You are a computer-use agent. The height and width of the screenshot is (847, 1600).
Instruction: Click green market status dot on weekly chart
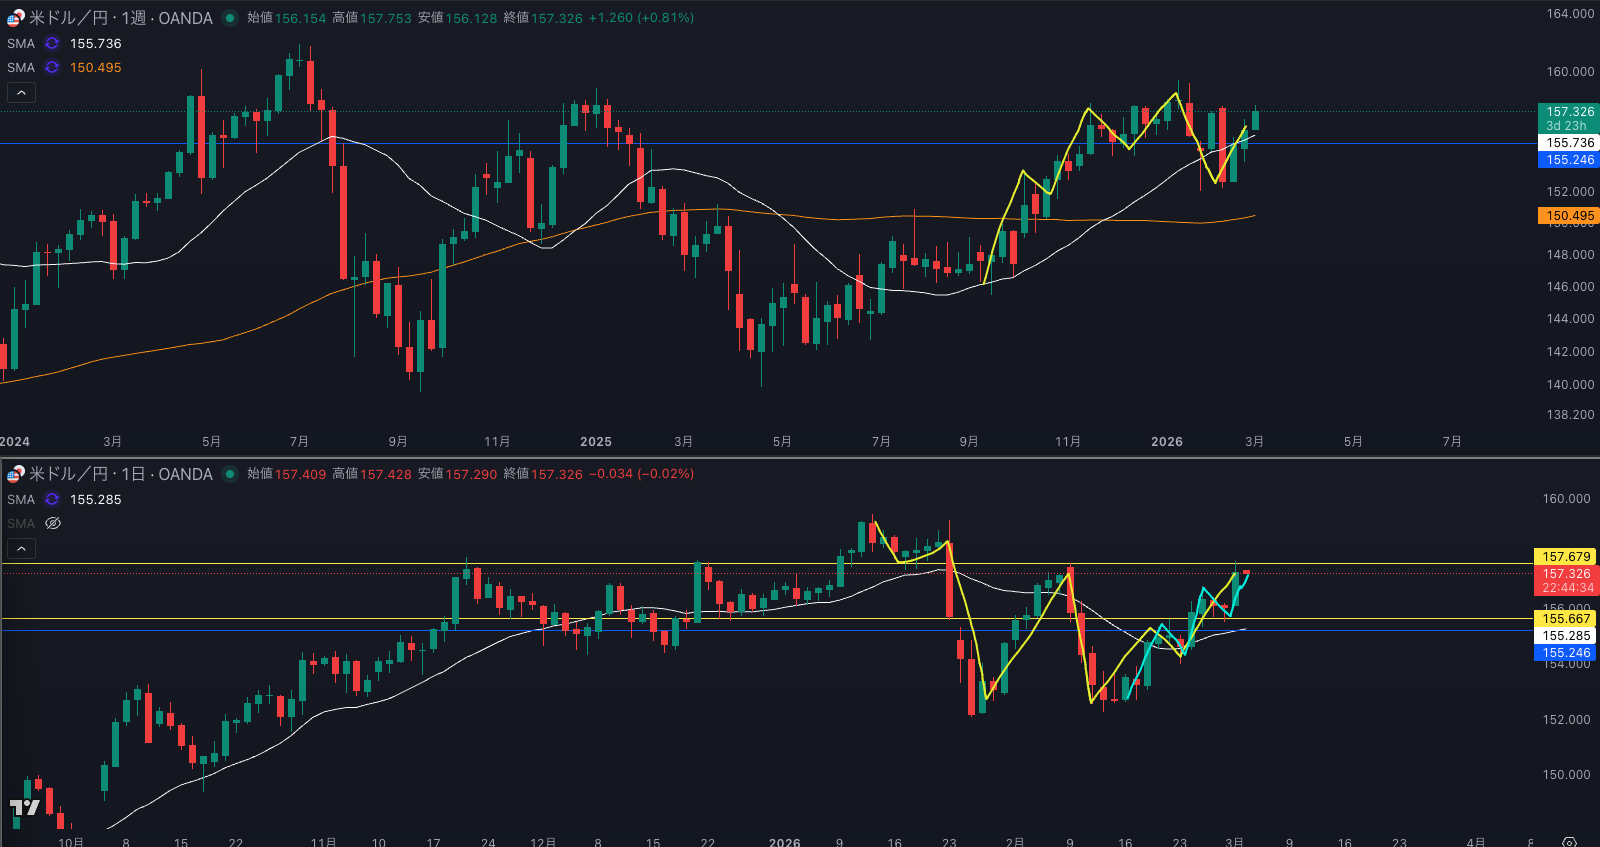230,18
